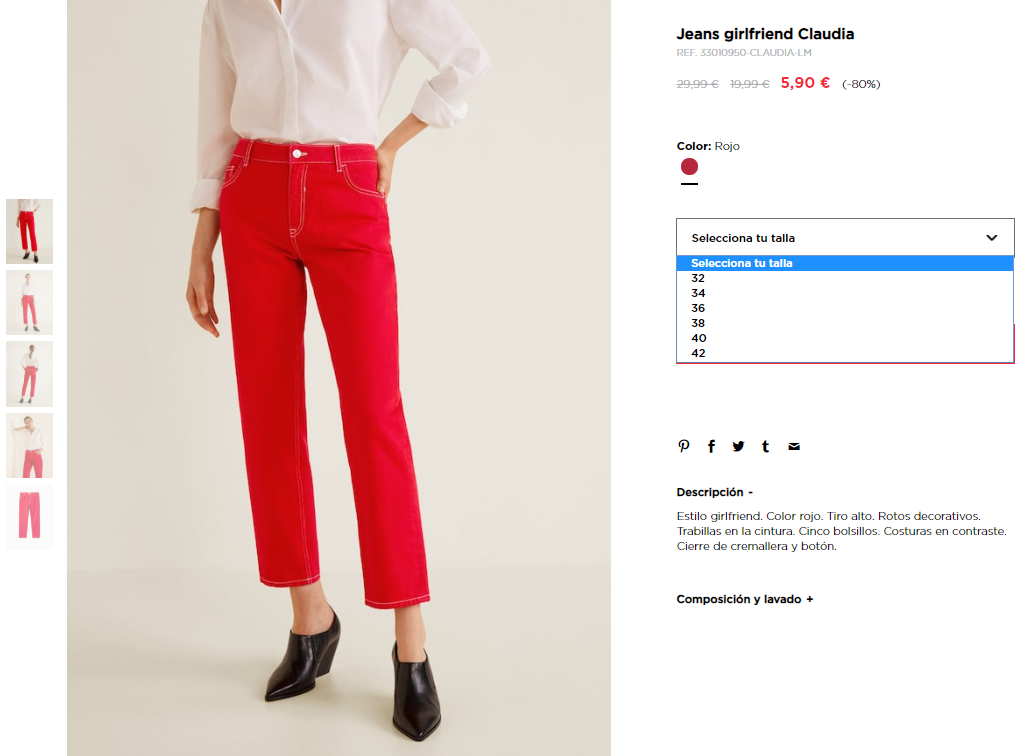Share the jeans on Pinterest

pyautogui.click(x=684, y=446)
